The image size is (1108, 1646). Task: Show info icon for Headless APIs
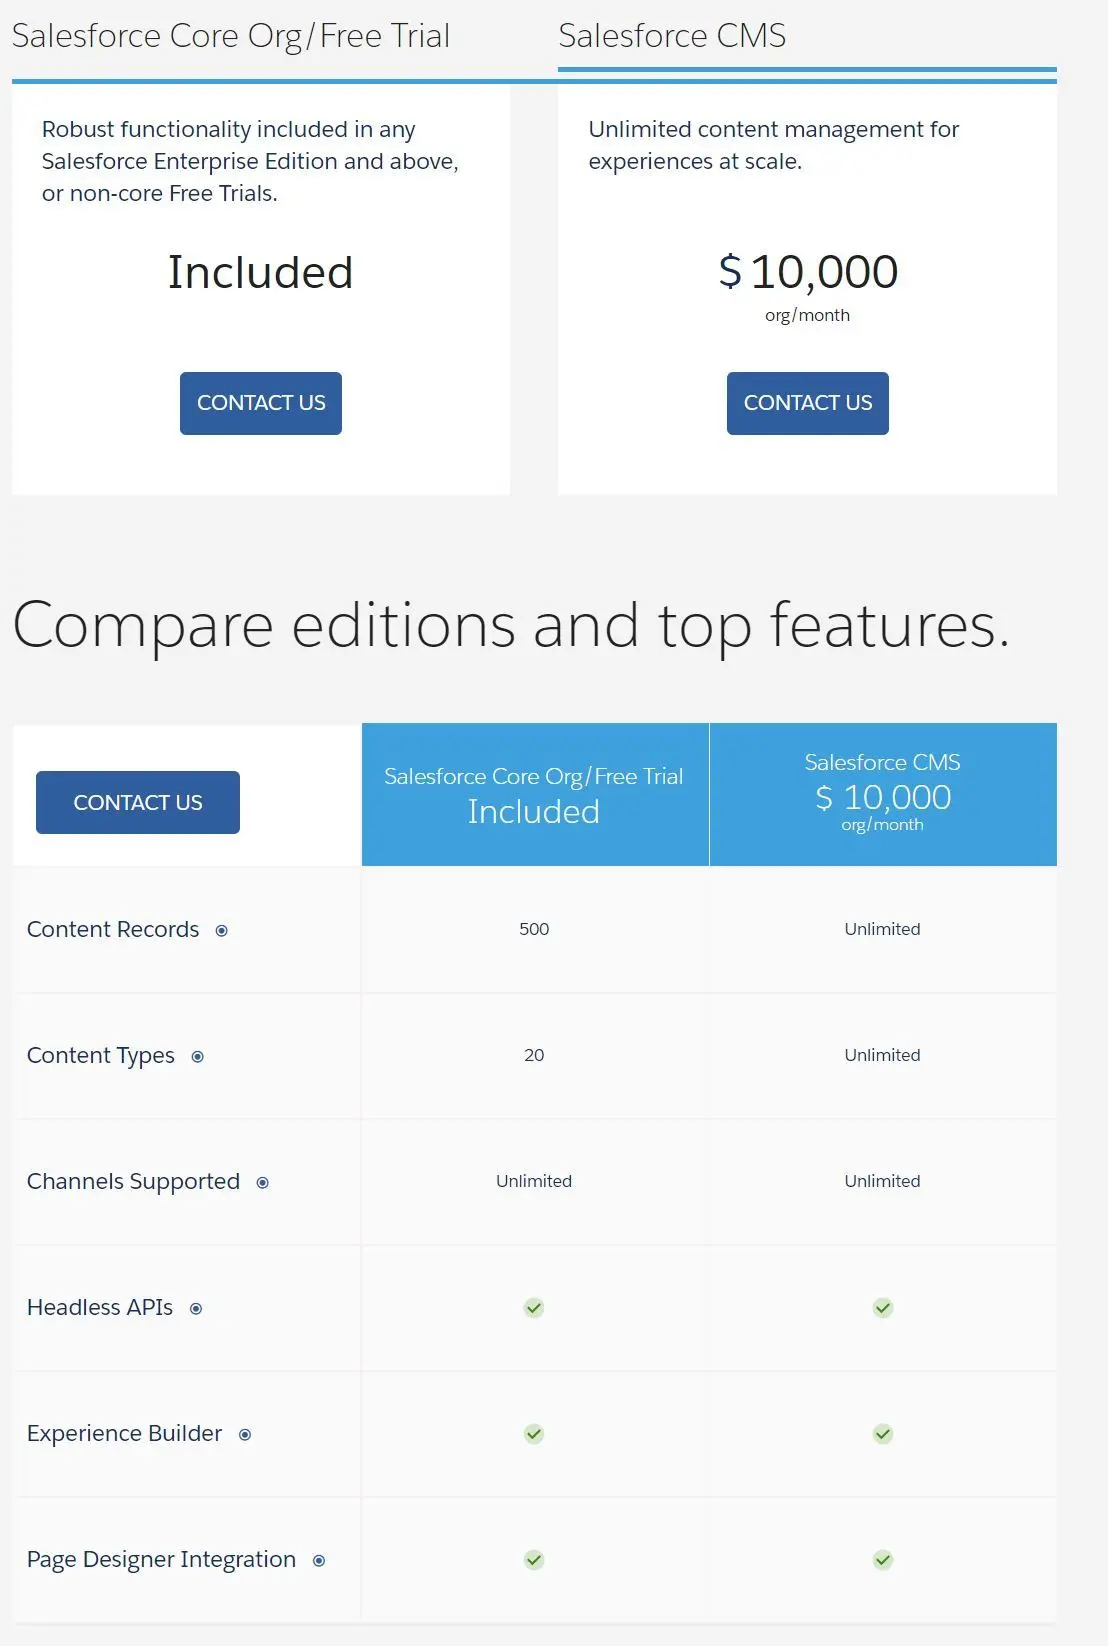pos(196,1309)
